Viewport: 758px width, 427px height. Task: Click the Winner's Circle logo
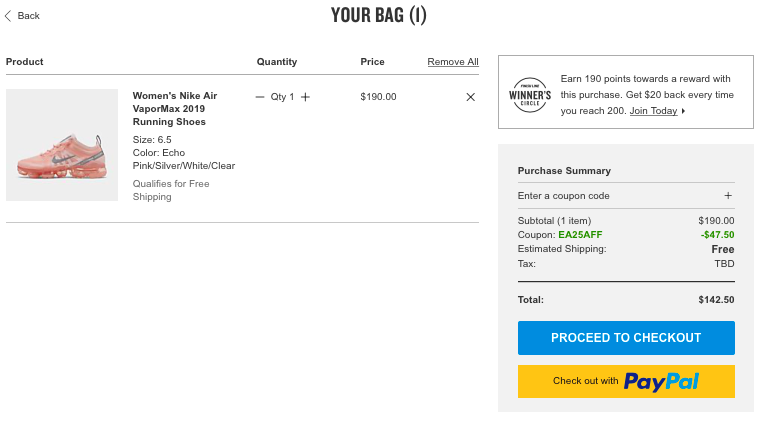[530, 95]
